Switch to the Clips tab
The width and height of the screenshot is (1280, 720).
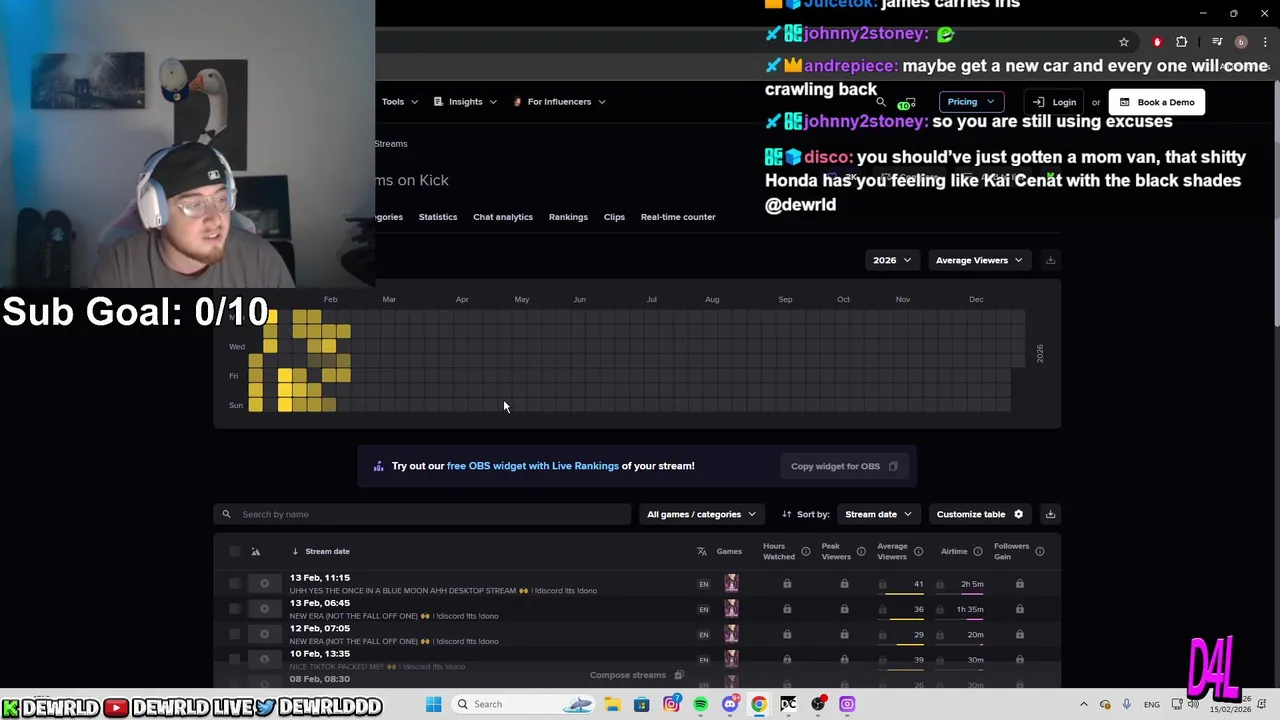pos(614,217)
